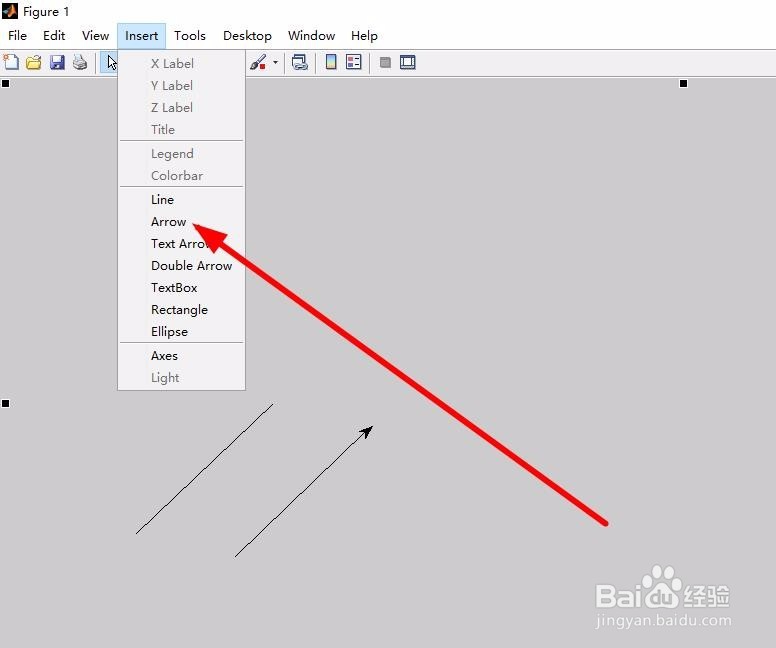776x648 pixels.
Task: Toggle the Edit Plot pointer tool
Action: (x=110, y=62)
